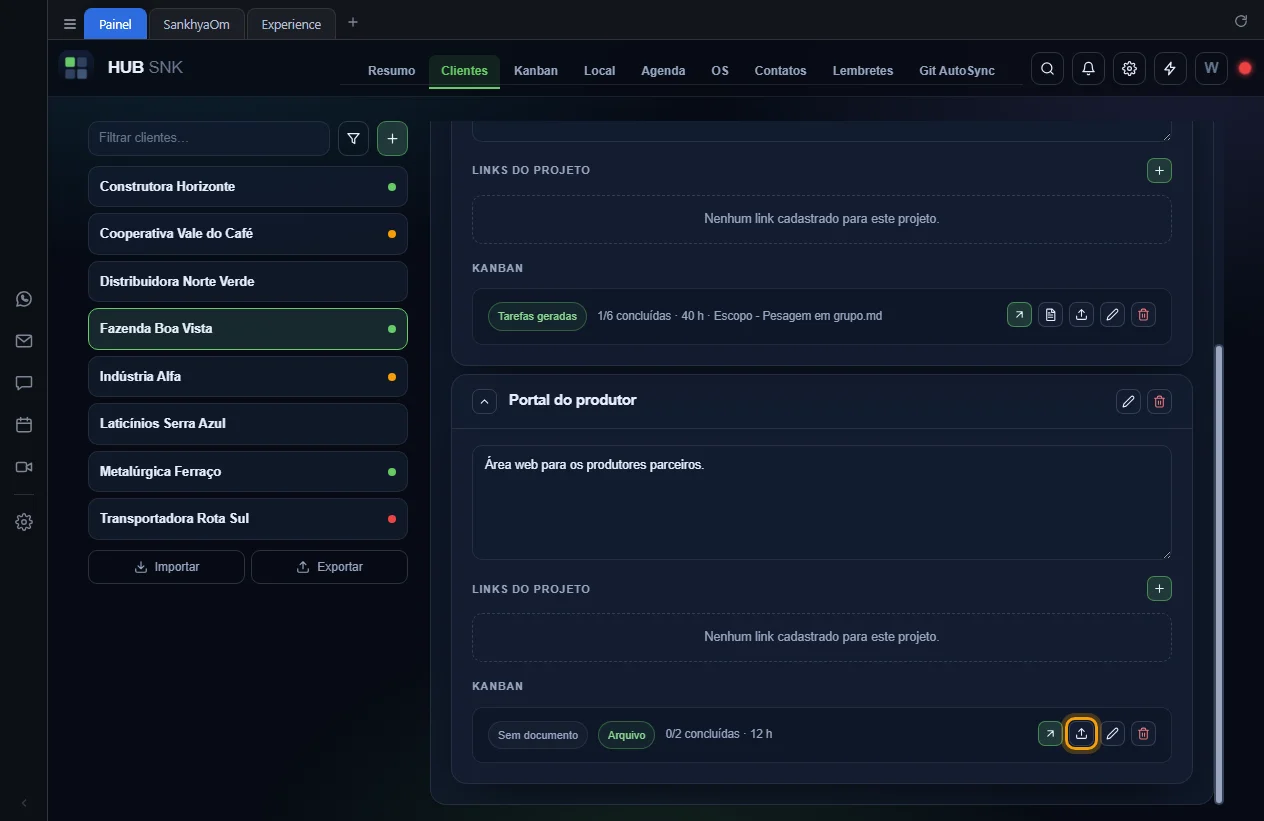Select client Metalúrgica Ferraço
Viewport: 1264px width, 821px height.
248,471
